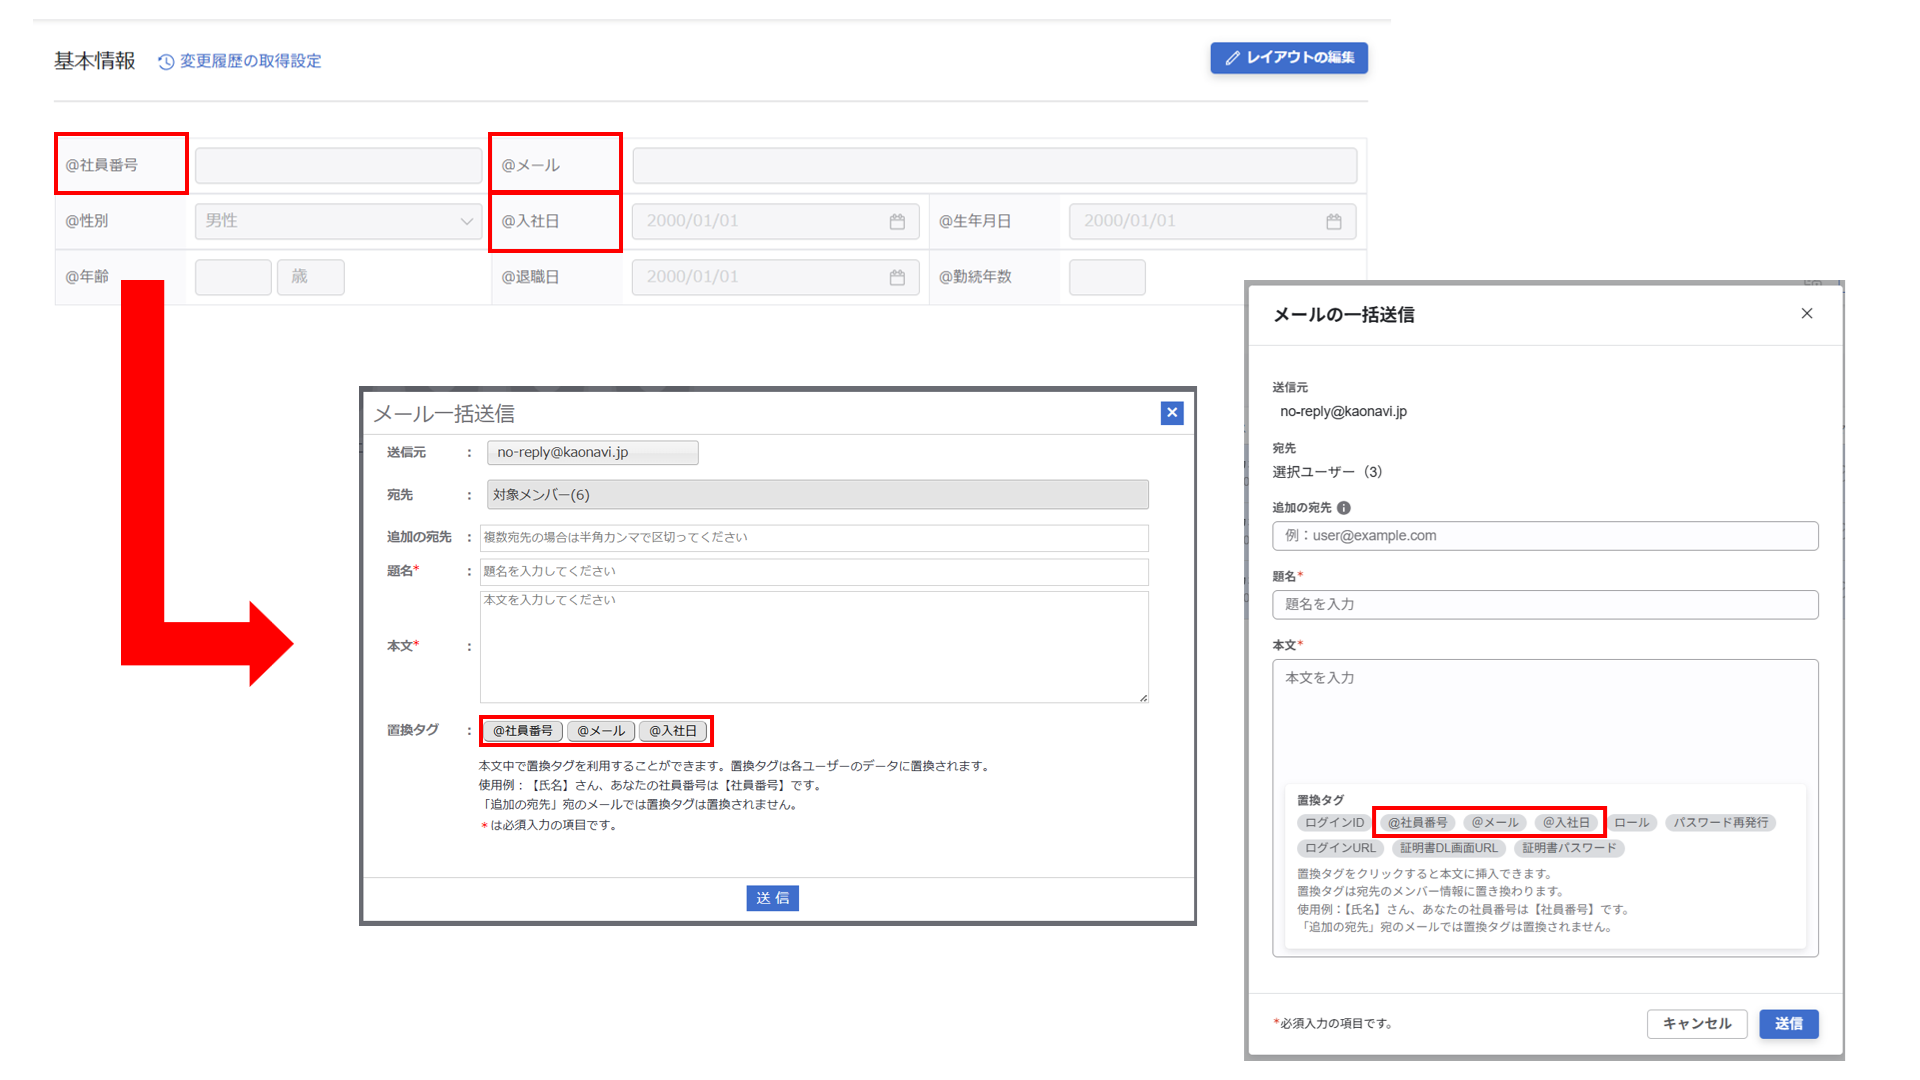Image resolution: width=1920 pixels, height=1080 pixels.
Task: Insert 証明書DL画面URL replacement tag
Action: point(1449,848)
